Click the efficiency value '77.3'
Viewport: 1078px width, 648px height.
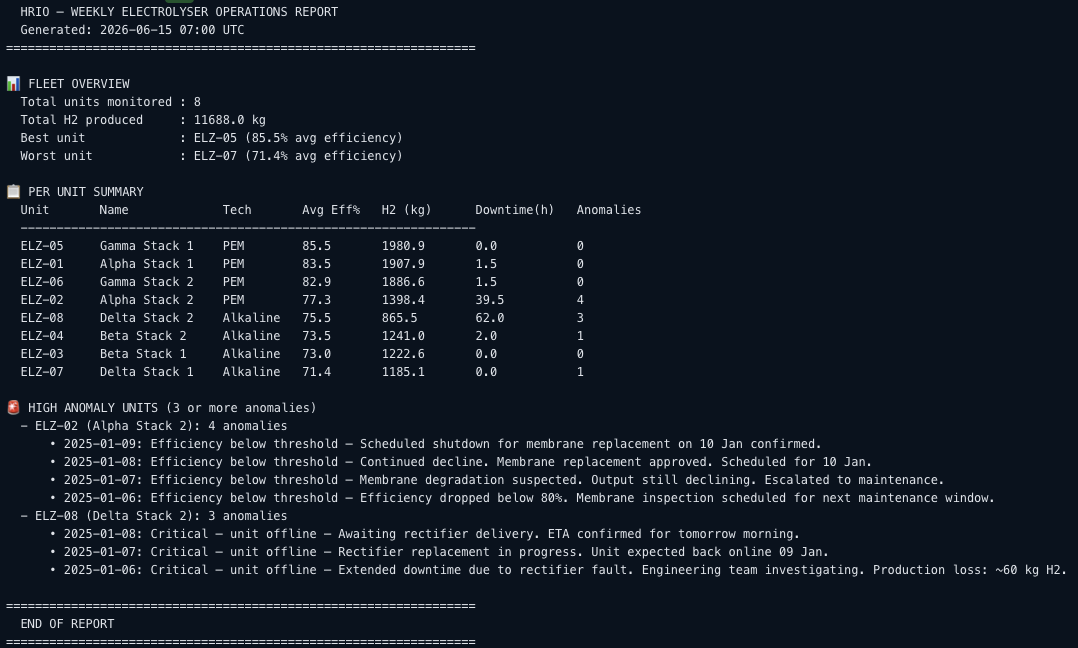click(x=316, y=300)
